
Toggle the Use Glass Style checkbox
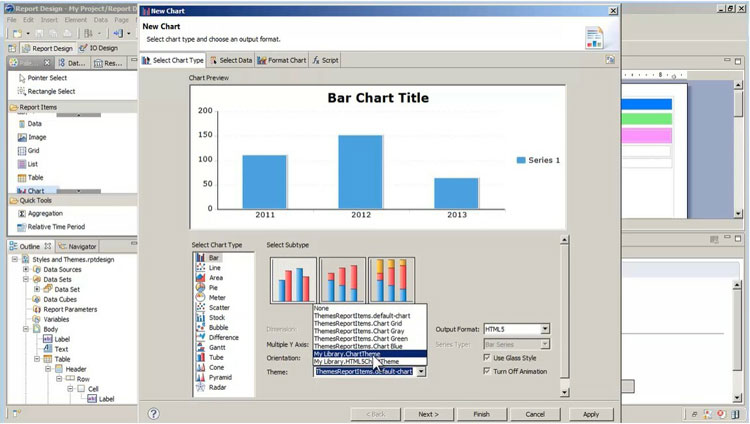488,357
